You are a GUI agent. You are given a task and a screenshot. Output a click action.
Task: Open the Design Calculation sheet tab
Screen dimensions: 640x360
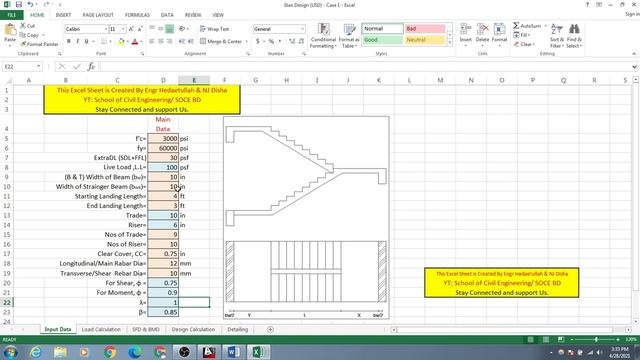[193, 329]
